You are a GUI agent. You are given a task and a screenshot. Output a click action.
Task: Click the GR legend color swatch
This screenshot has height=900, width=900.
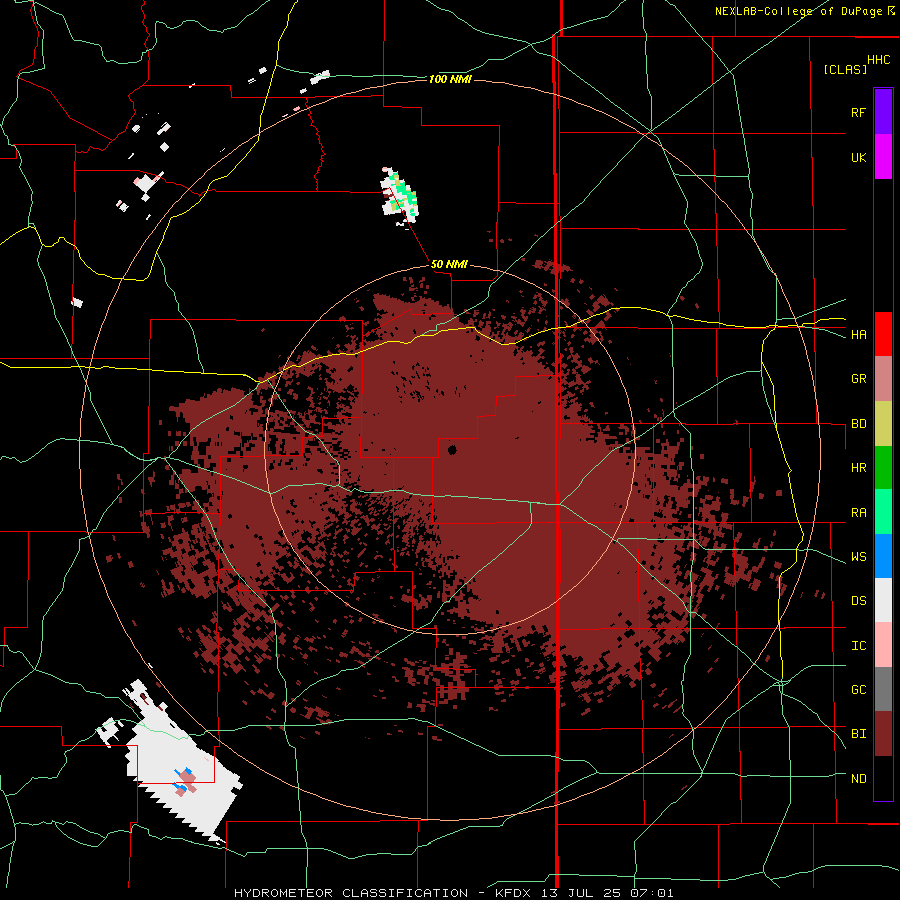coord(883,379)
